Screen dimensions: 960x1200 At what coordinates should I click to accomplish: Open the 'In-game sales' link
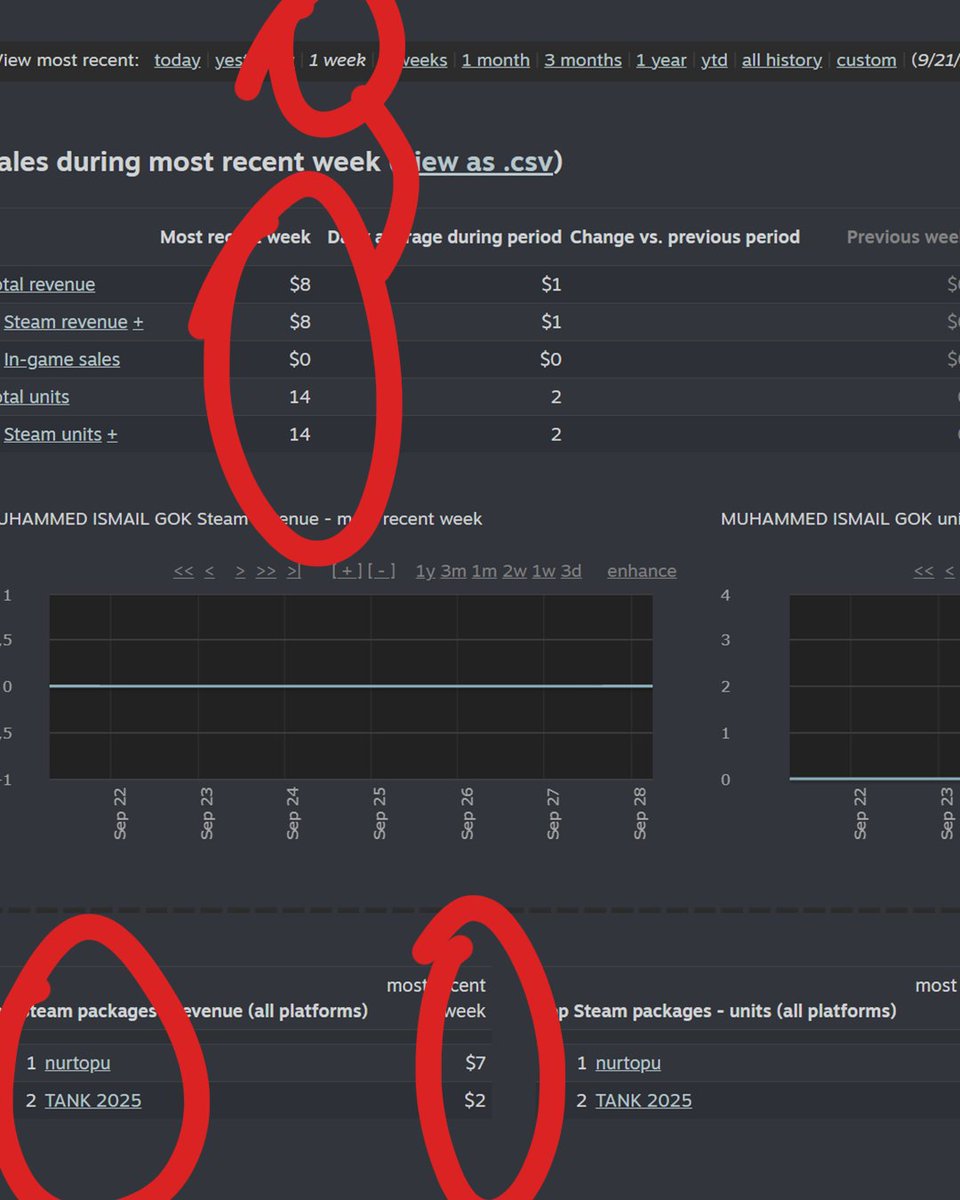[x=62, y=359]
